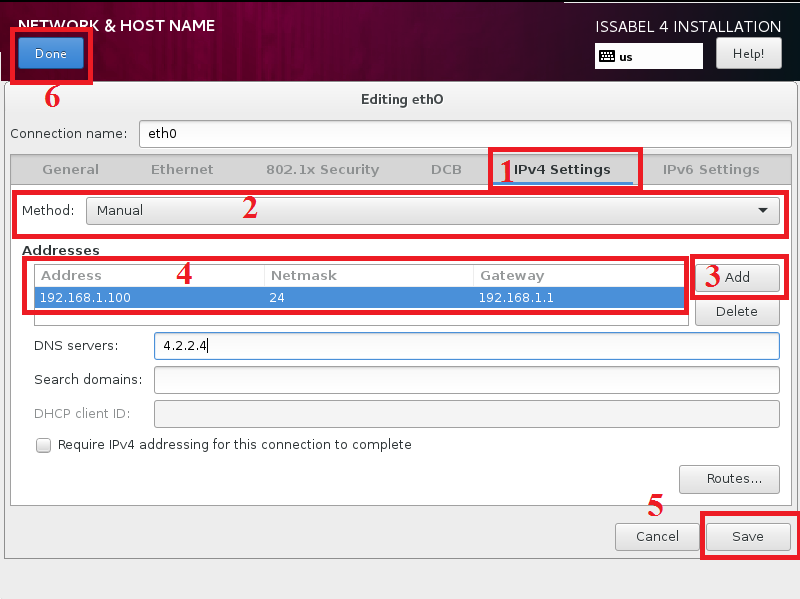Switch to the General tab

click(70, 170)
